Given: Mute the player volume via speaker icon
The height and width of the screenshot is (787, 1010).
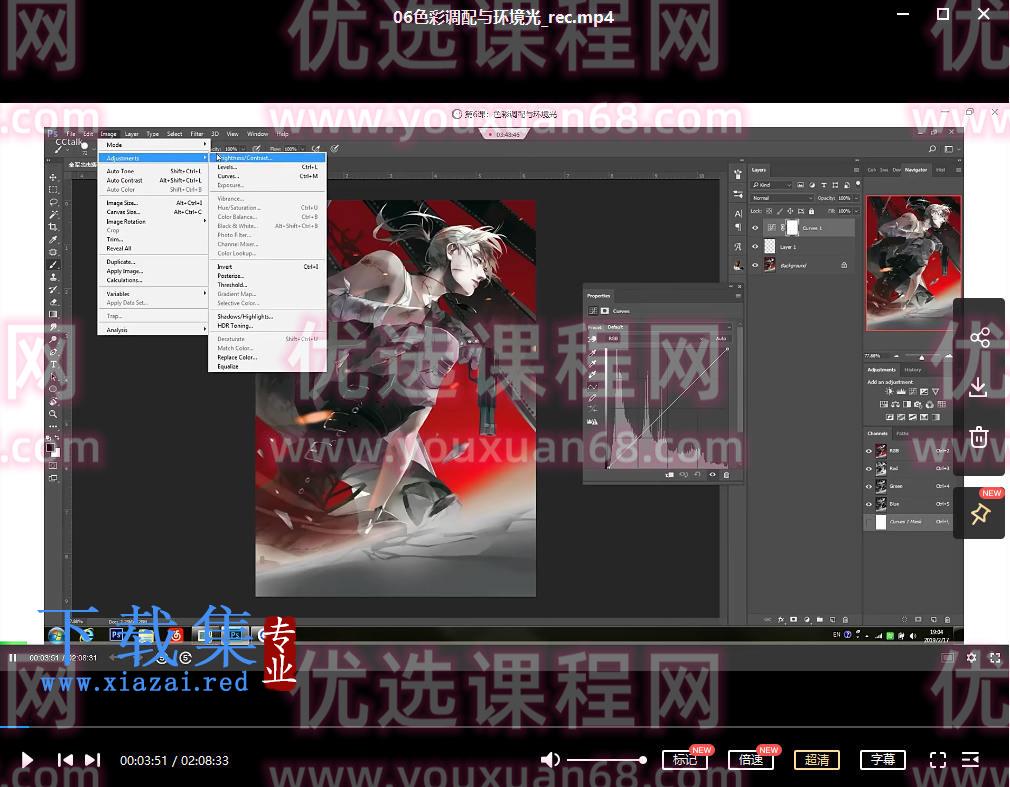Looking at the screenshot, I should (x=549, y=760).
